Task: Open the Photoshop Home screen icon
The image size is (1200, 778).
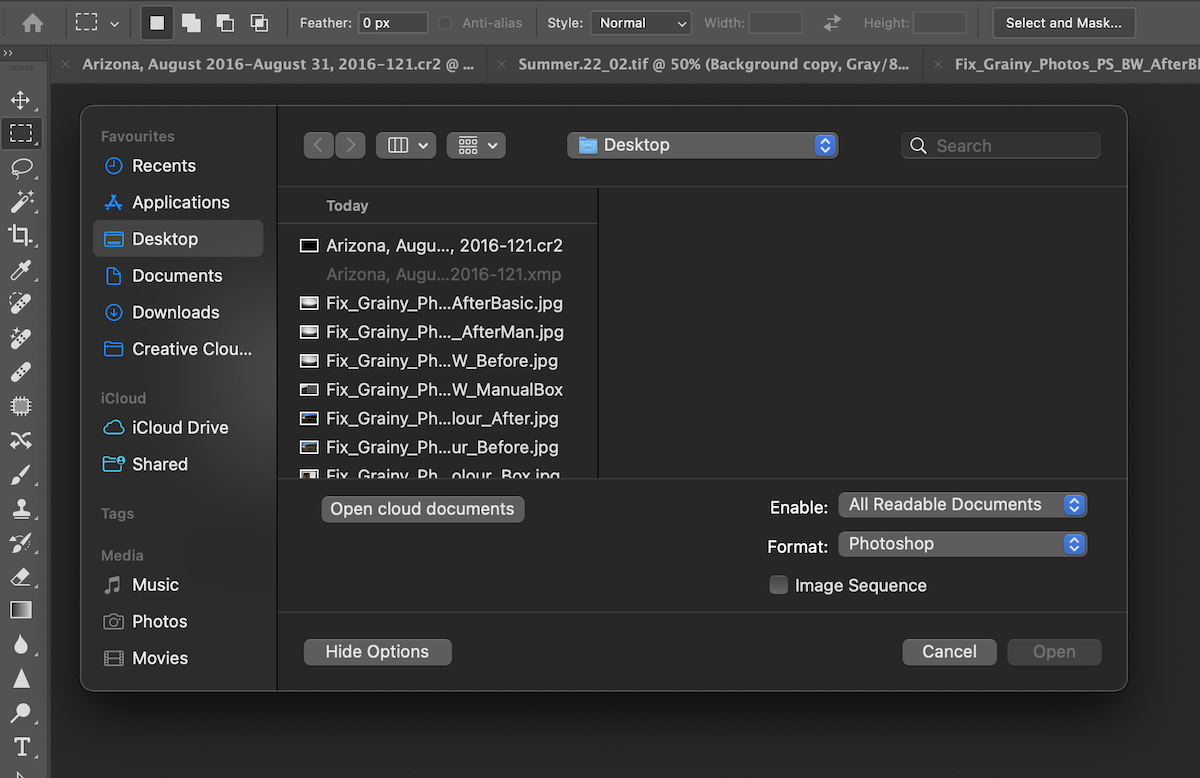Action: [x=34, y=21]
